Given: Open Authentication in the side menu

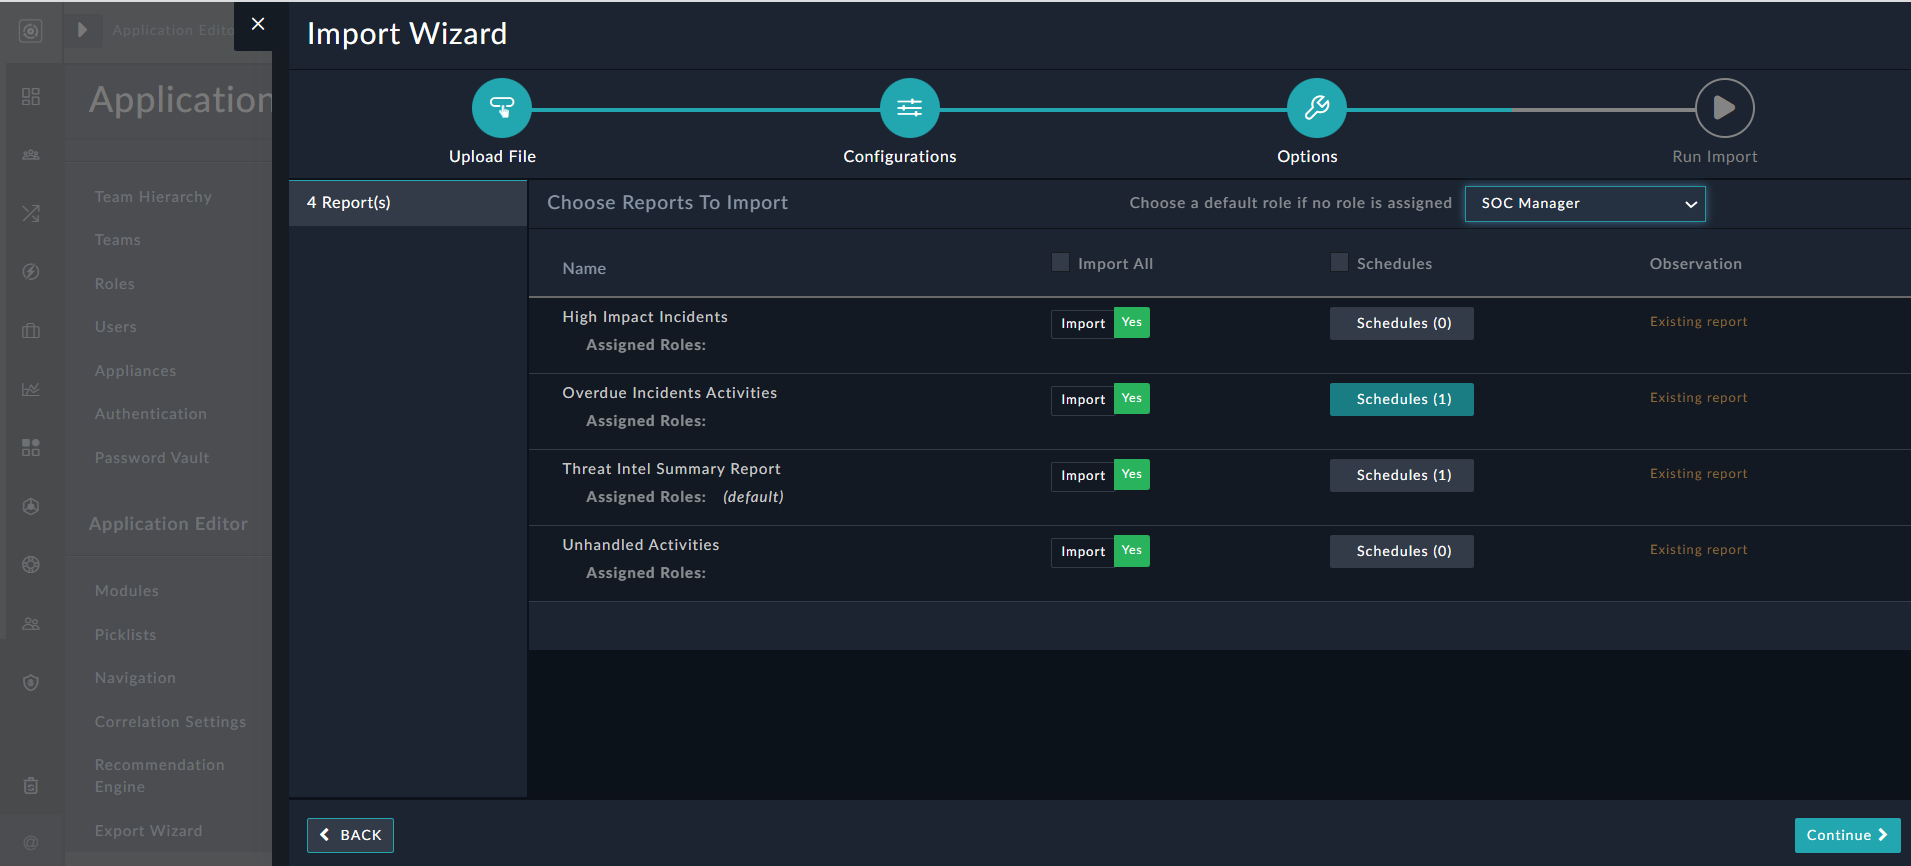Looking at the screenshot, I should pos(151,414).
